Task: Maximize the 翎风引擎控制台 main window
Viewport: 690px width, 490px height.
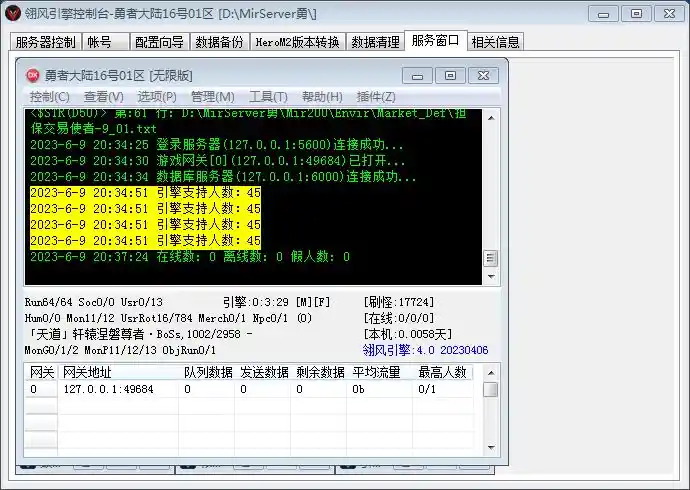Action: [x=636, y=14]
